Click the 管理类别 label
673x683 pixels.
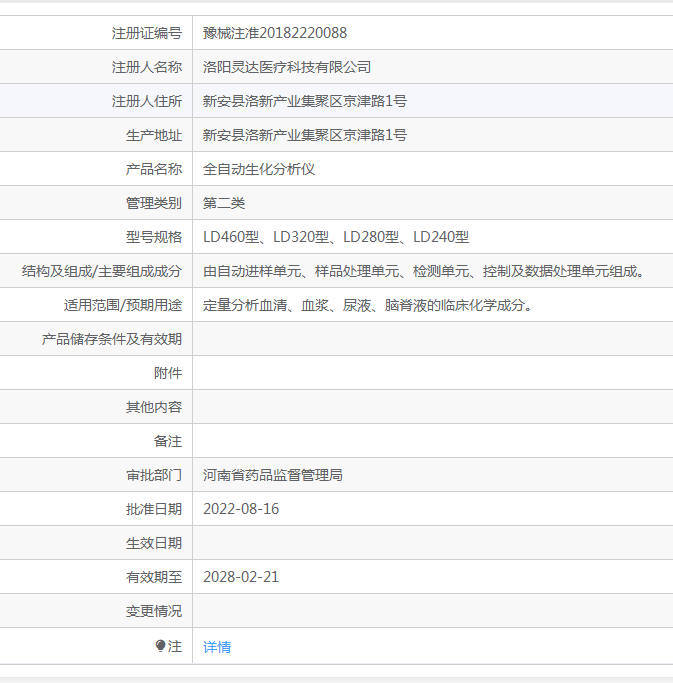154,203
